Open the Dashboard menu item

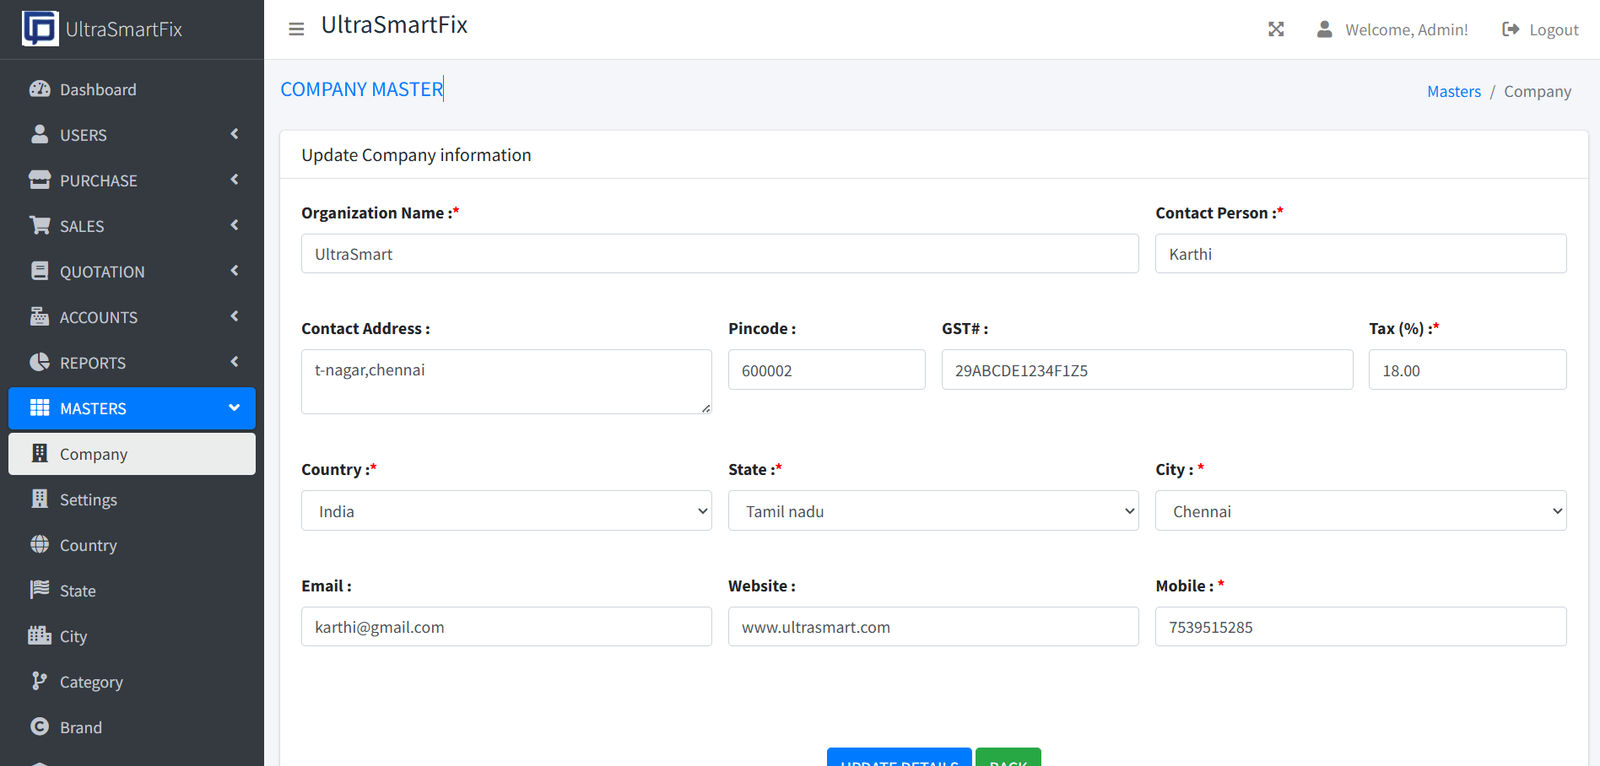click(x=132, y=89)
